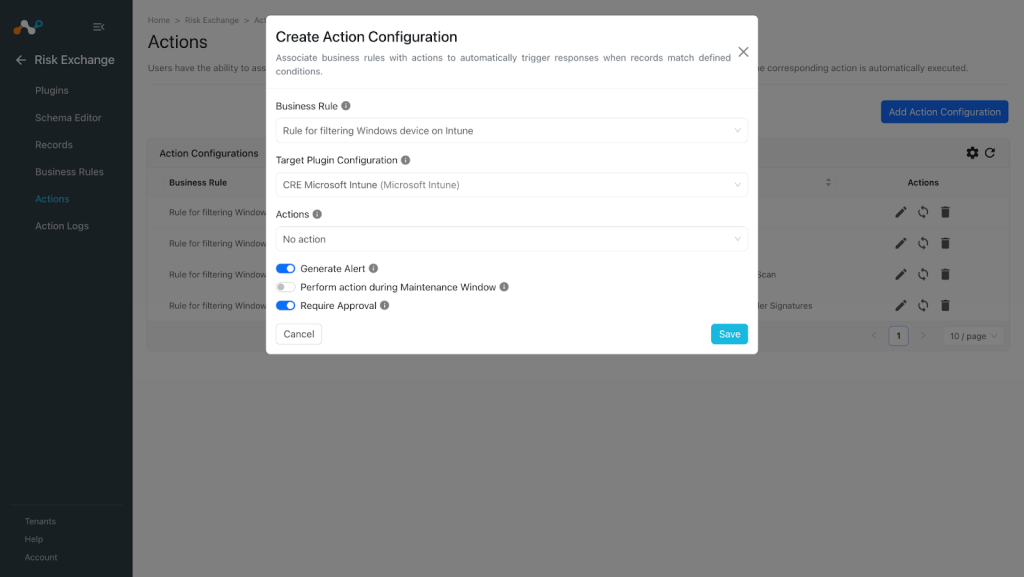Collapse sidebar using the menu fold icon
The image size is (1024, 577).
pos(99,27)
